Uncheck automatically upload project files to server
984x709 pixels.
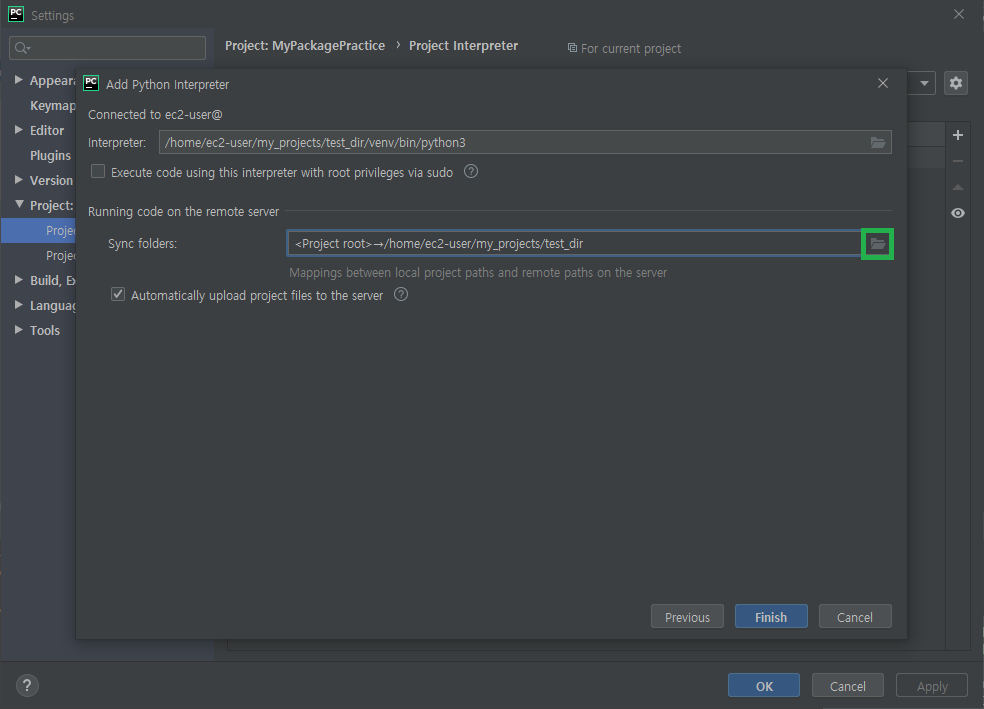tap(118, 294)
